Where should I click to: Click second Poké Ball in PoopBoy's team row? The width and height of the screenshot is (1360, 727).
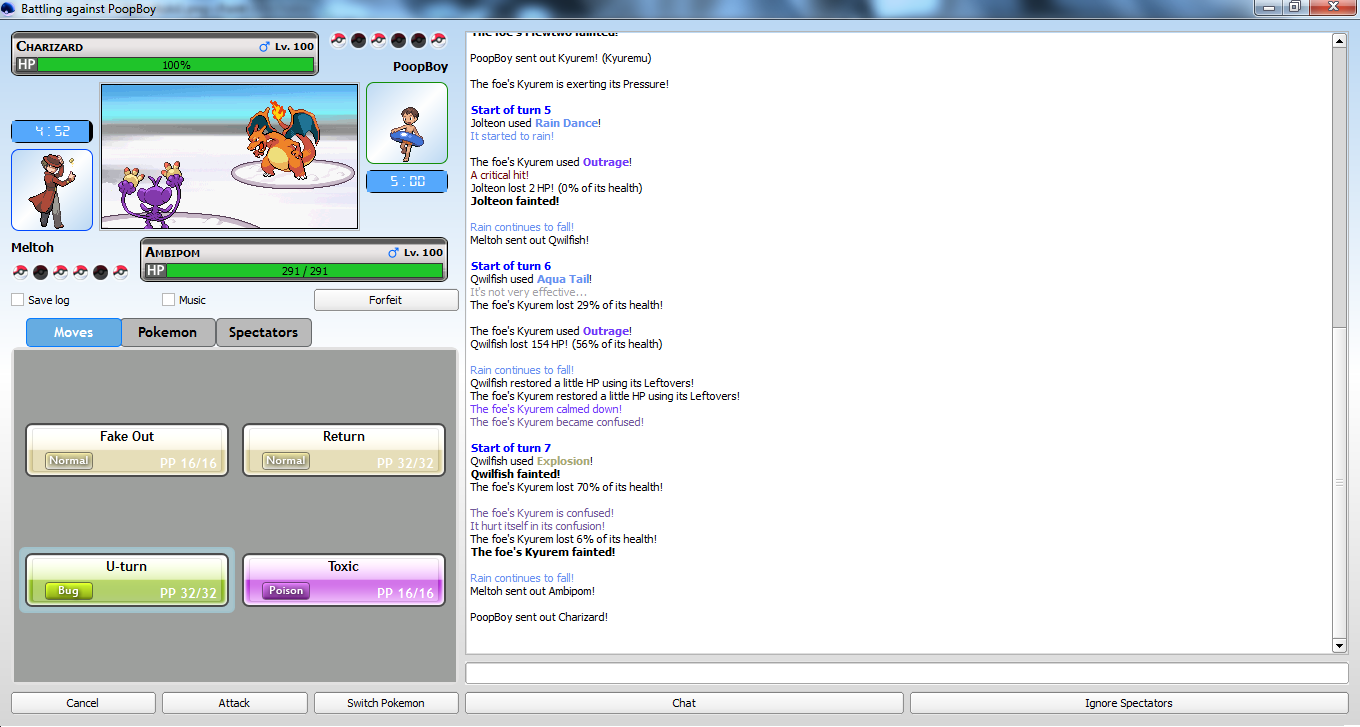(358, 41)
